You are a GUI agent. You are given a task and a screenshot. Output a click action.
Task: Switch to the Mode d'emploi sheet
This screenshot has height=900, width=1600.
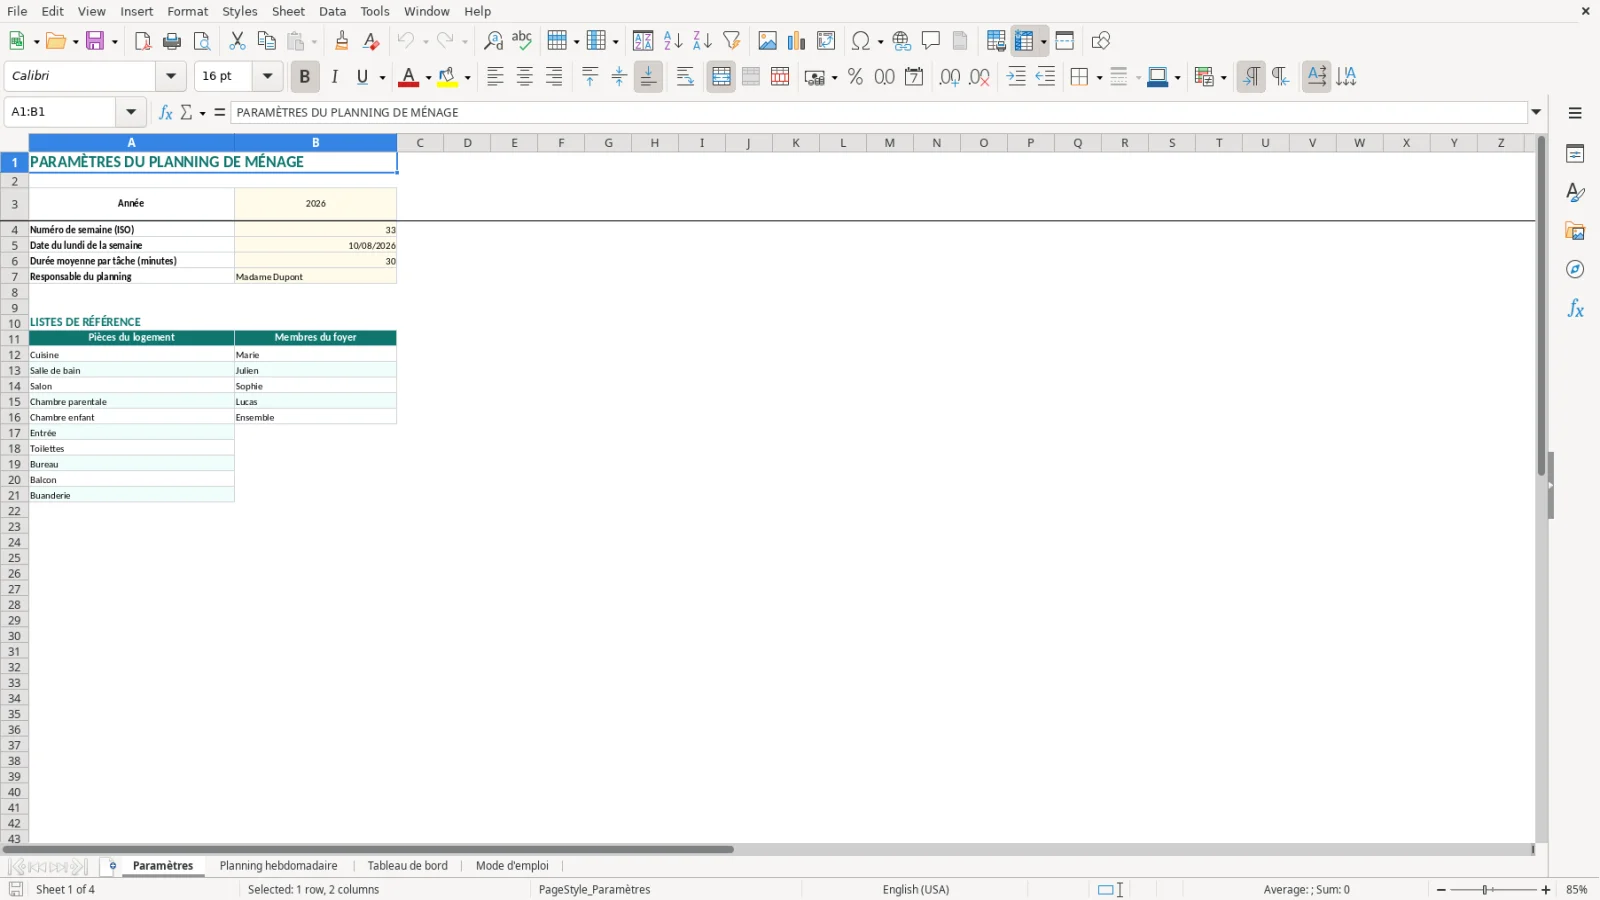pyautogui.click(x=512, y=866)
